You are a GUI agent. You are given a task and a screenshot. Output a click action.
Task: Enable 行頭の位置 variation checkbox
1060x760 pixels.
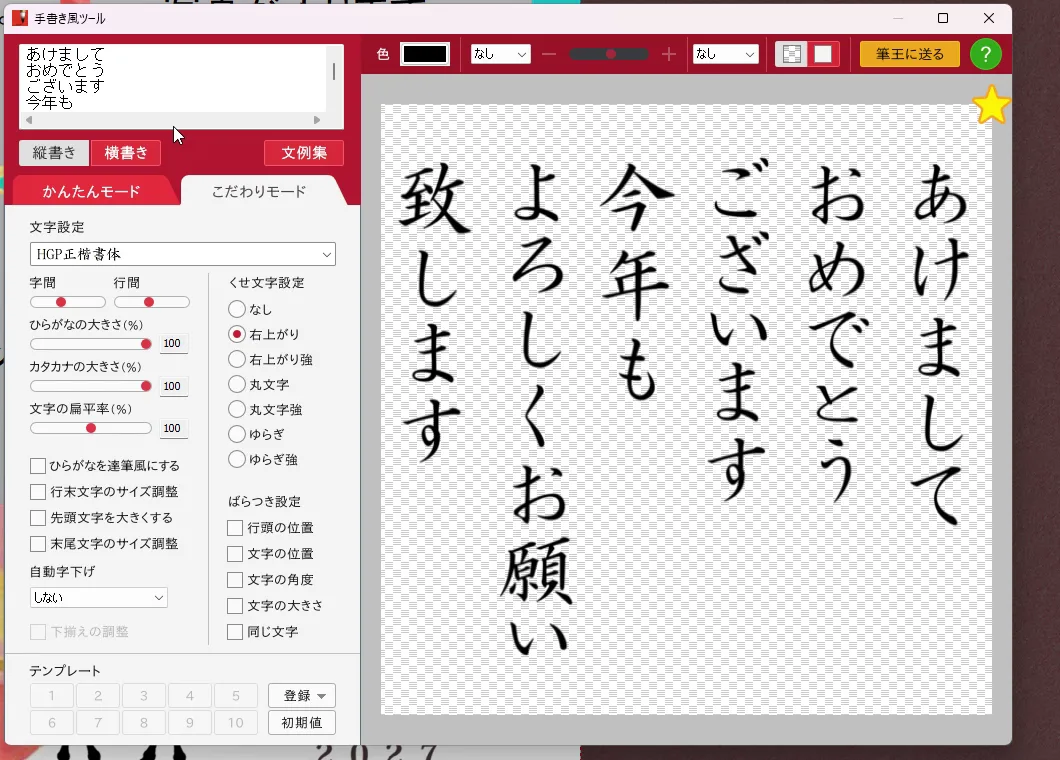click(x=235, y=527)
